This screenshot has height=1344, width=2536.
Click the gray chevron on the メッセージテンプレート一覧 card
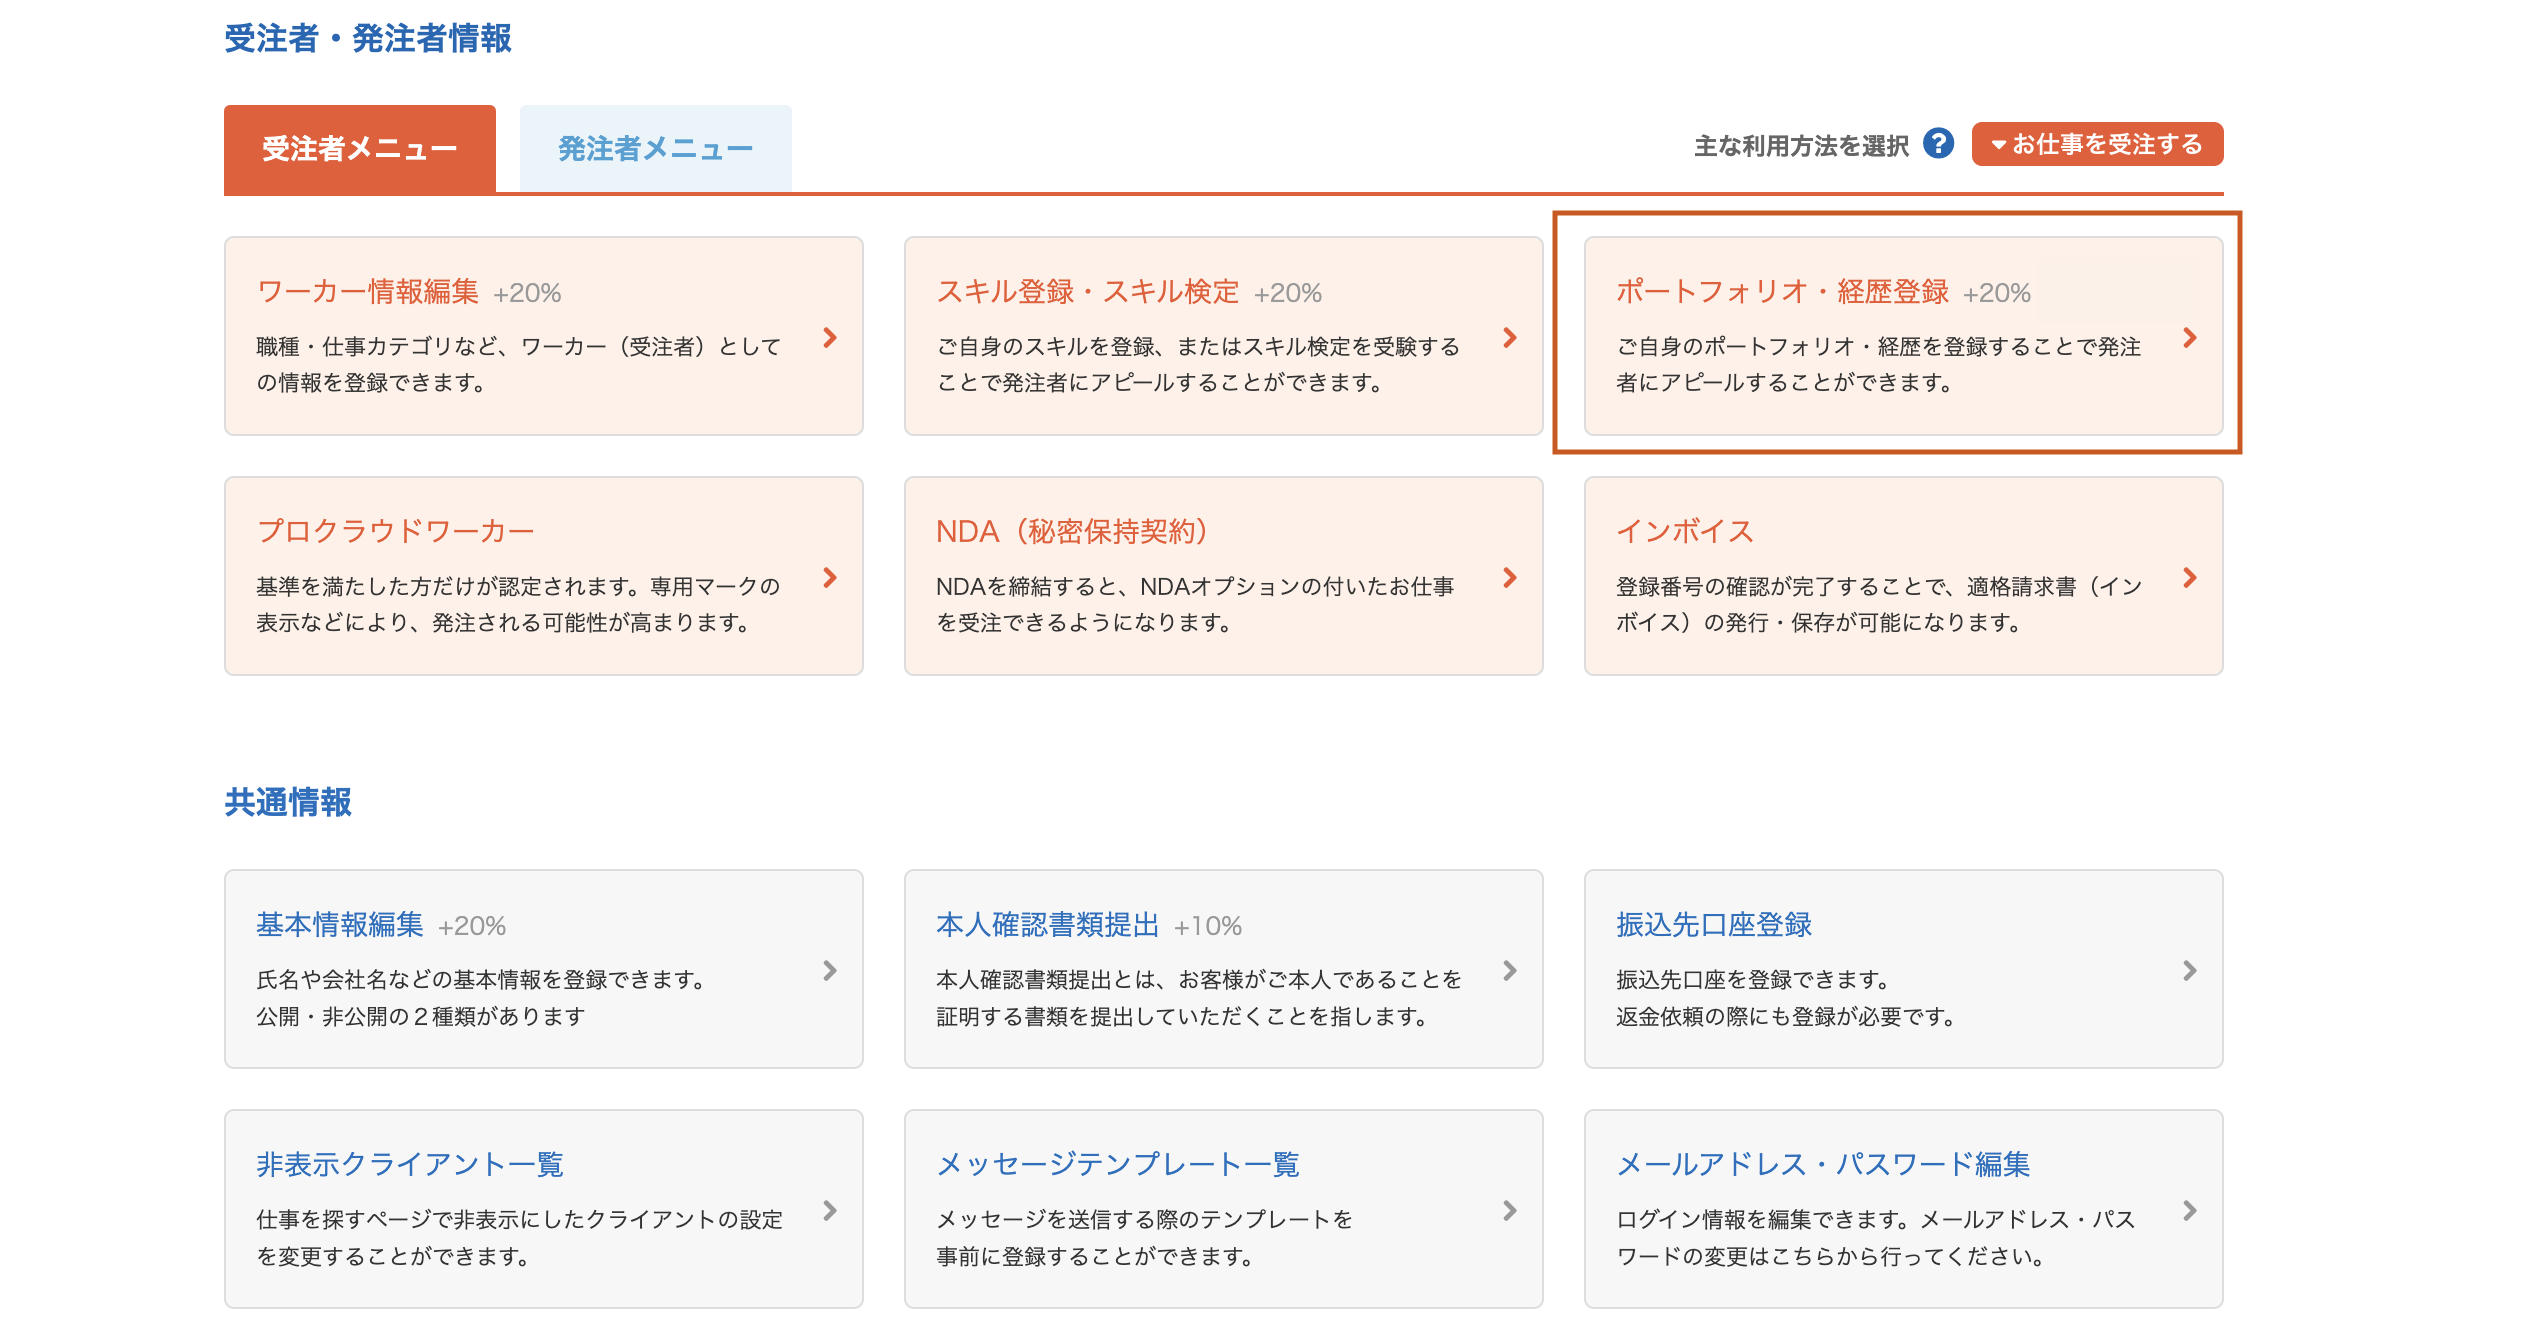[x=1509, y=1210]
